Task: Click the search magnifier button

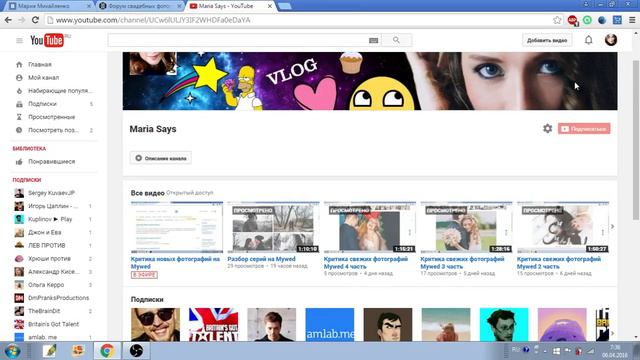Action: coord(396,40)
